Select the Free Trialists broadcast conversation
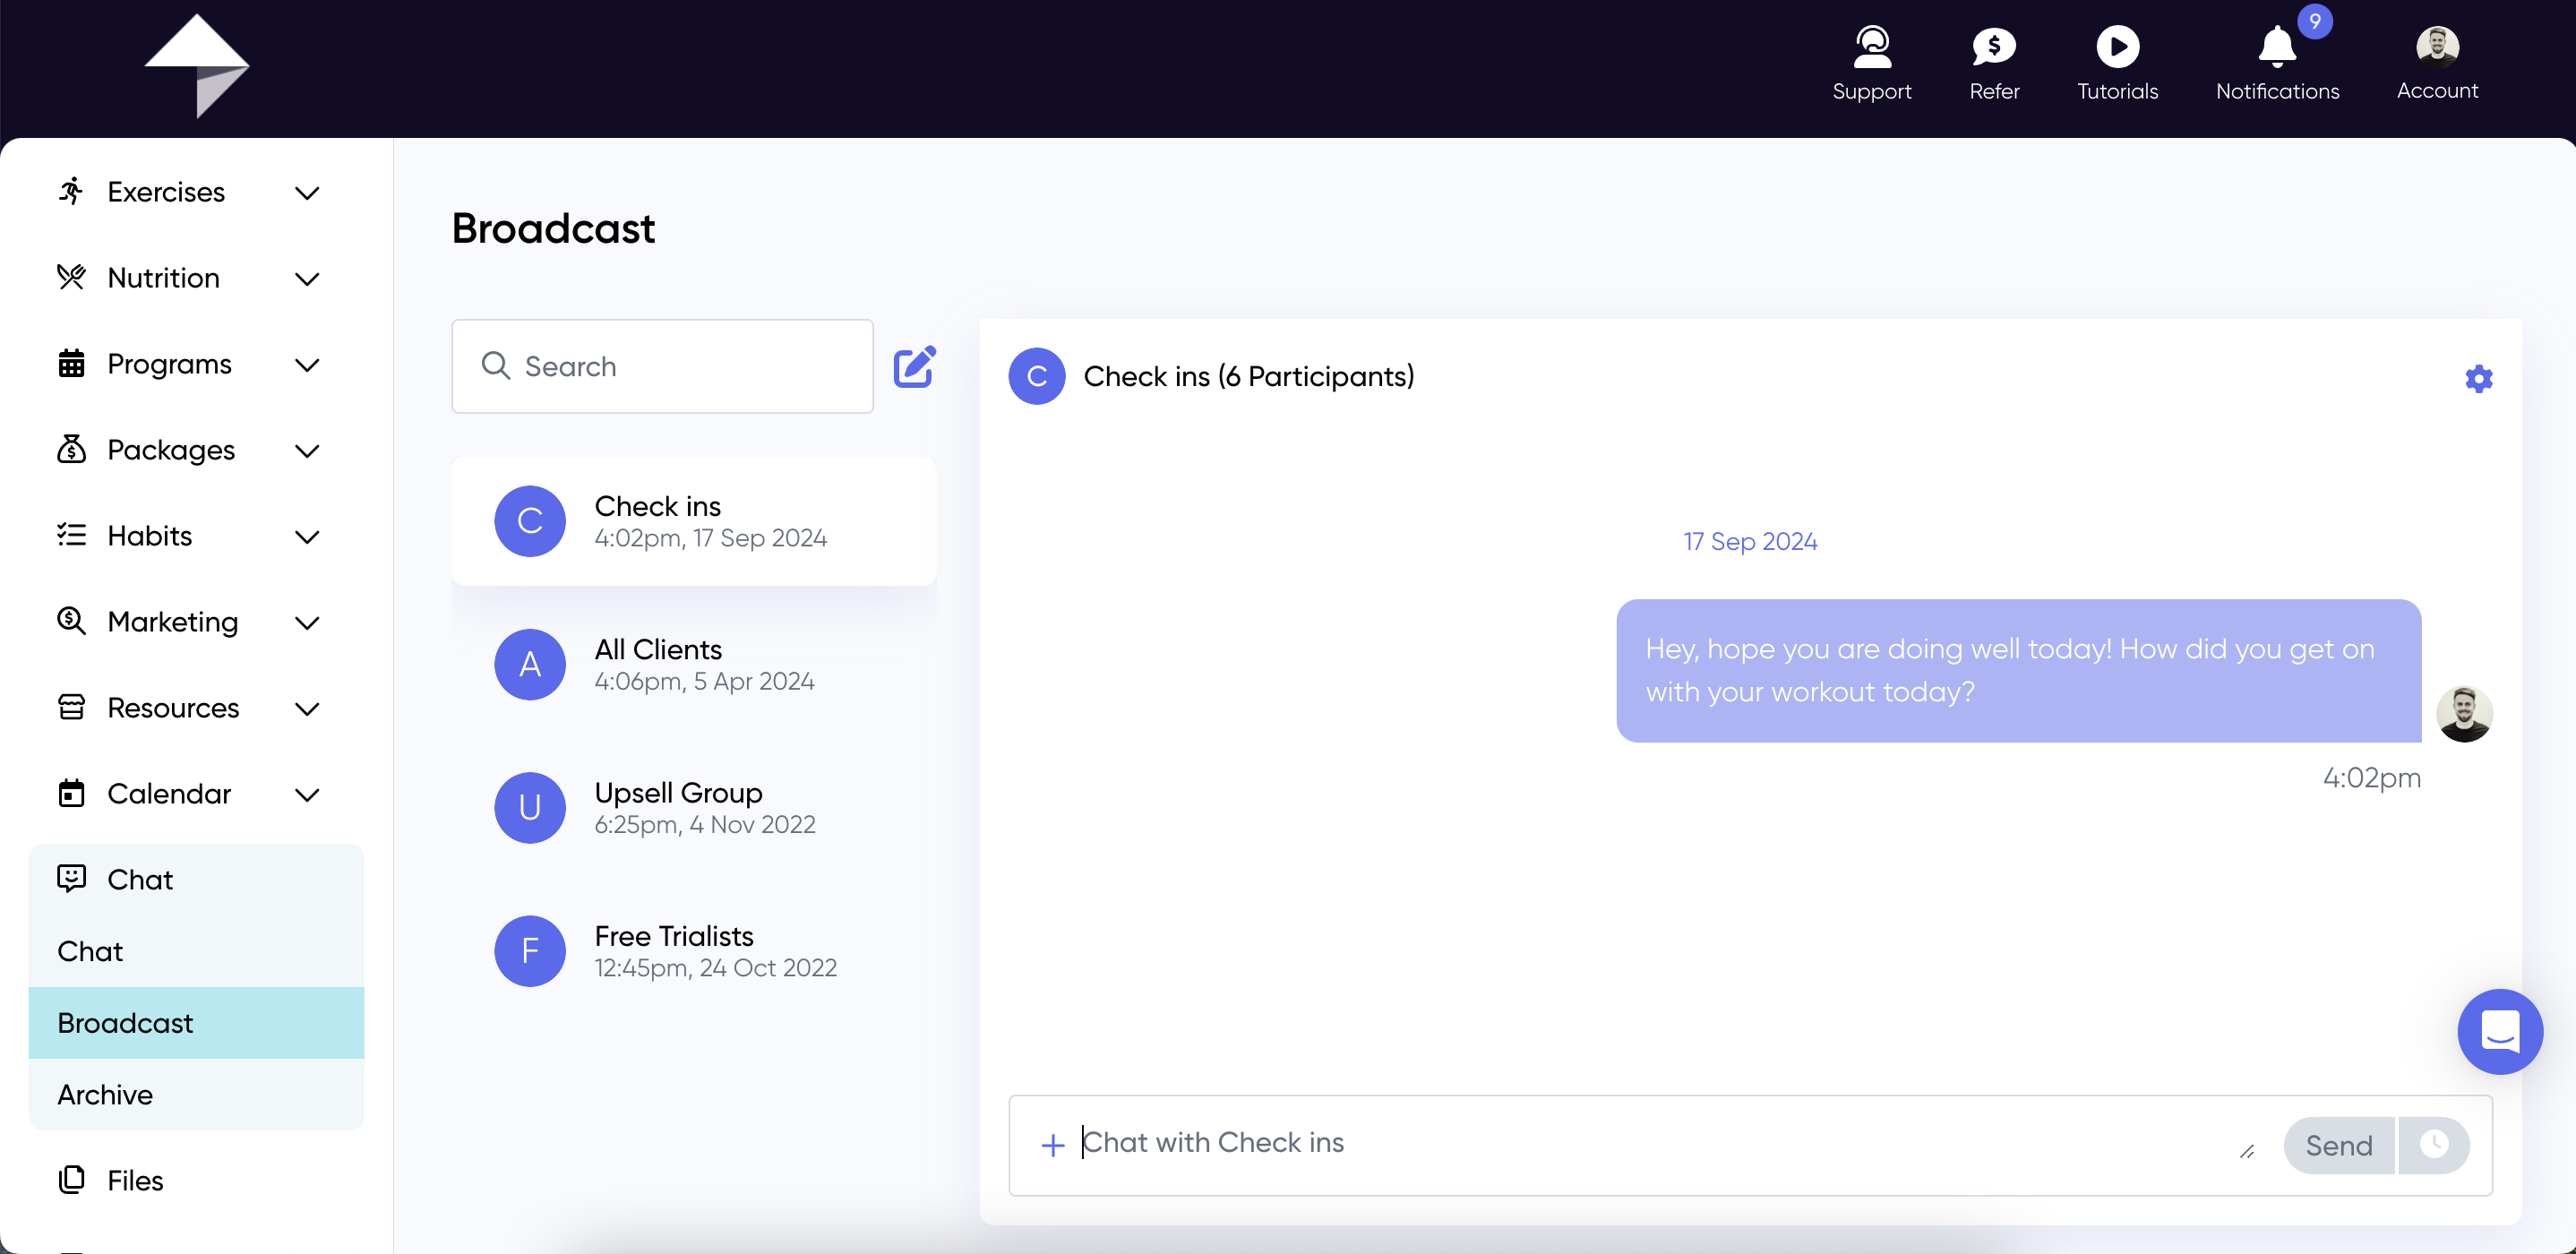The image size is (2576, 1254). [x=693, y=950]
